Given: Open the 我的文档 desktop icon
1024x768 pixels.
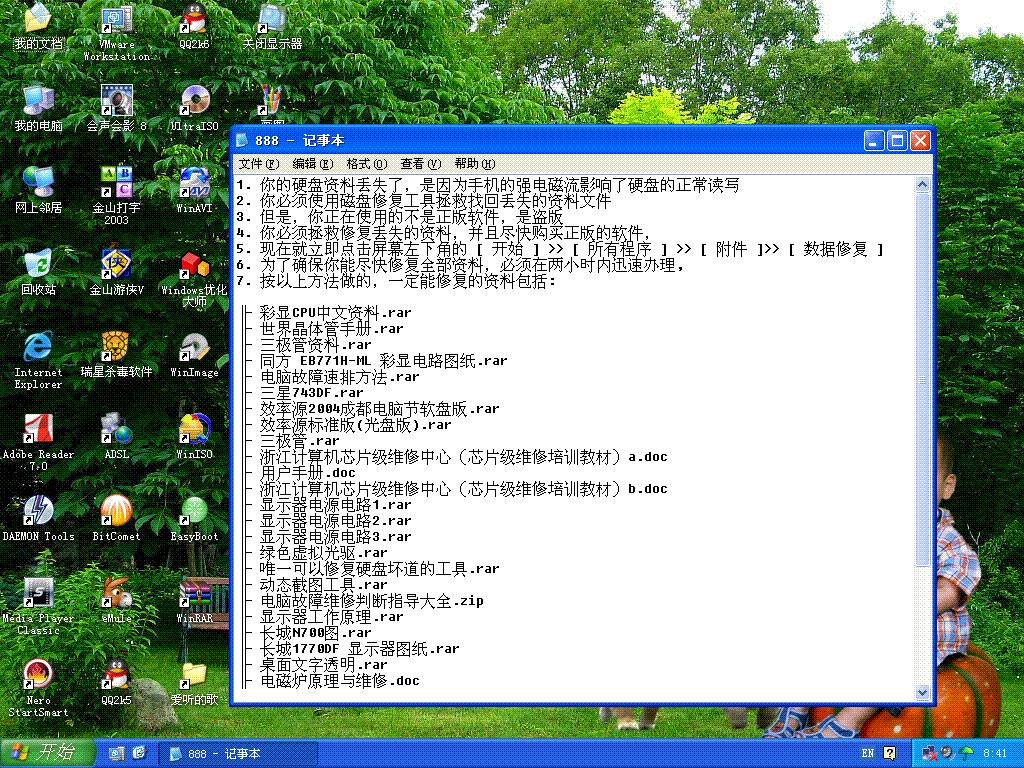Looking at the screenshot, I should point(39,26).
